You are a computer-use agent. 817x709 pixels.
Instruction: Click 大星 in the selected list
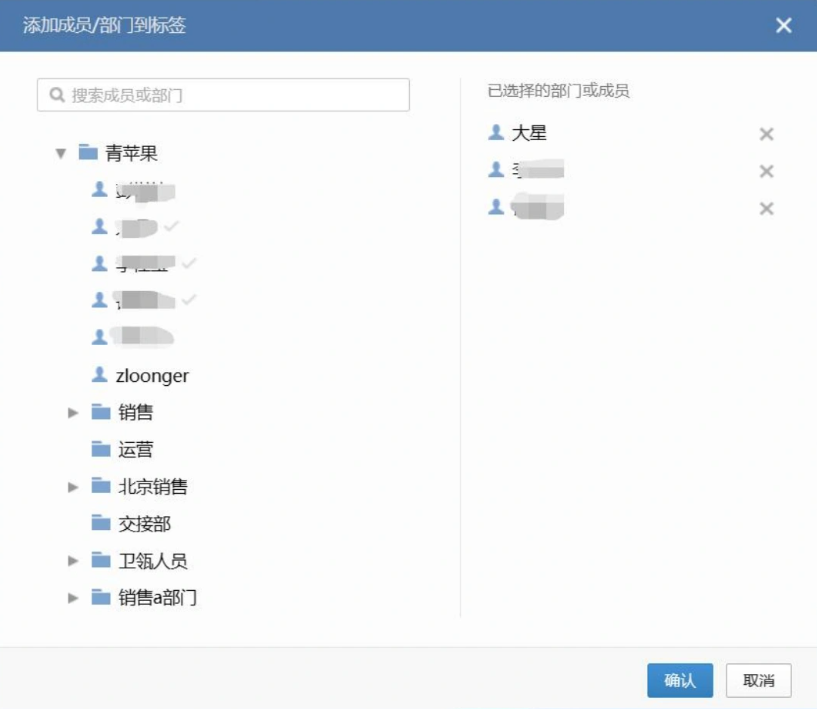[529, 133]
